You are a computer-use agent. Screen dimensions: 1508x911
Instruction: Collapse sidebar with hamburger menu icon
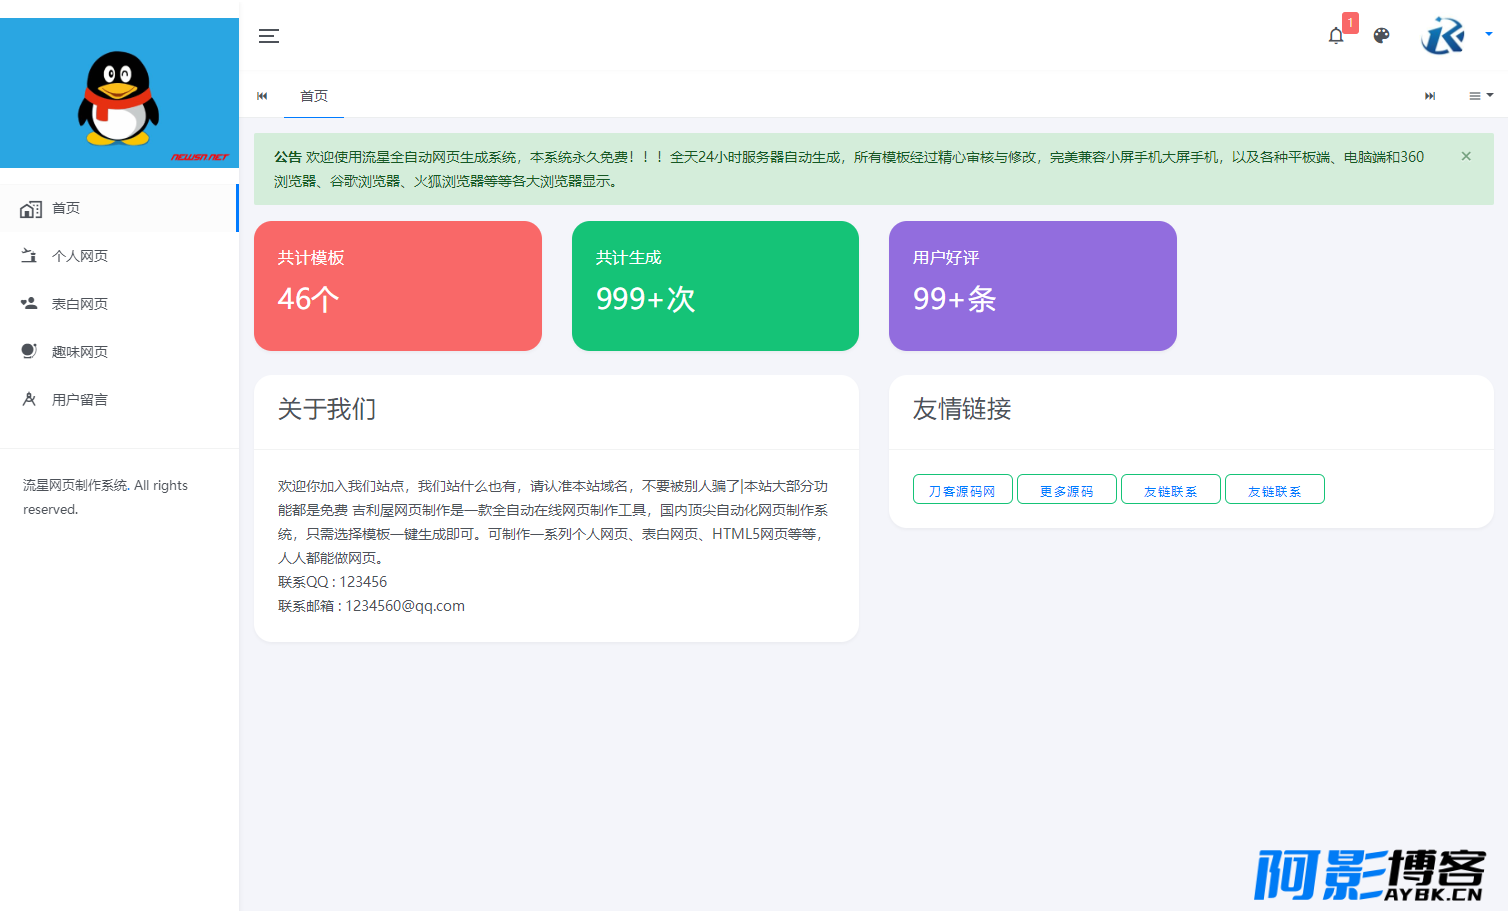pos(269,36)
